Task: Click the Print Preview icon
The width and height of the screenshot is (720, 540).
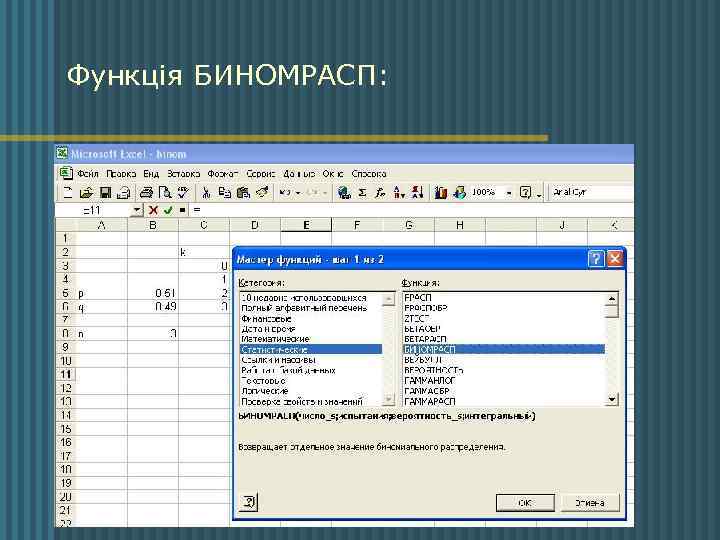Action: point(164,192)
